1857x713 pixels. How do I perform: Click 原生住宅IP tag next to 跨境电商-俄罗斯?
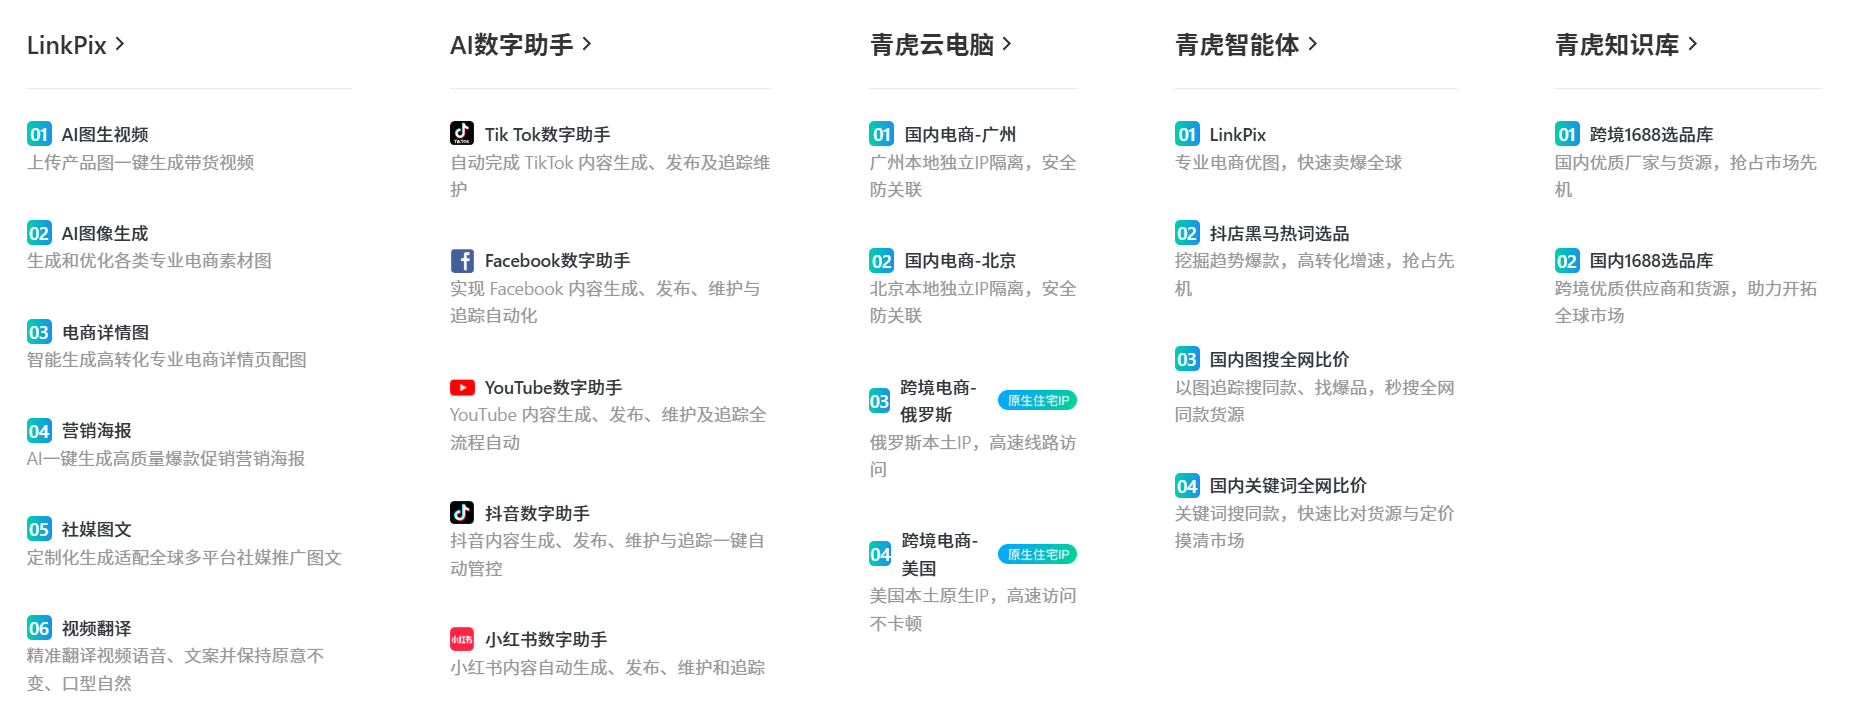[x=1037, y=401]
